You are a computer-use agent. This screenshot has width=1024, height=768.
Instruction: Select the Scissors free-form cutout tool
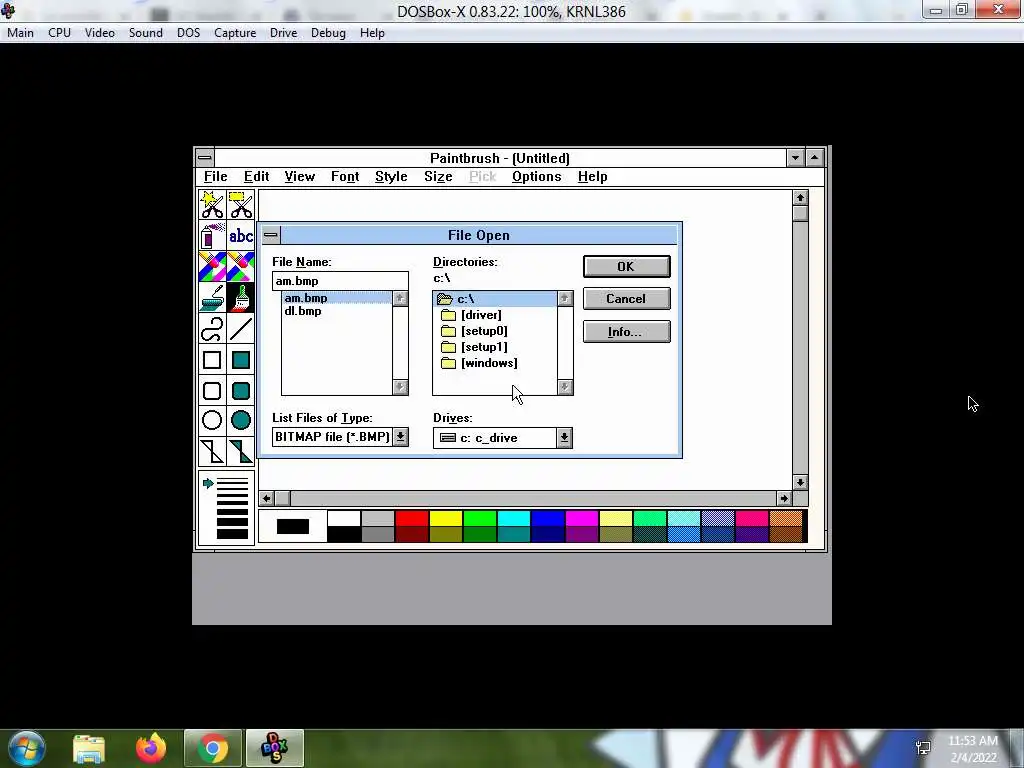point(212,204)
